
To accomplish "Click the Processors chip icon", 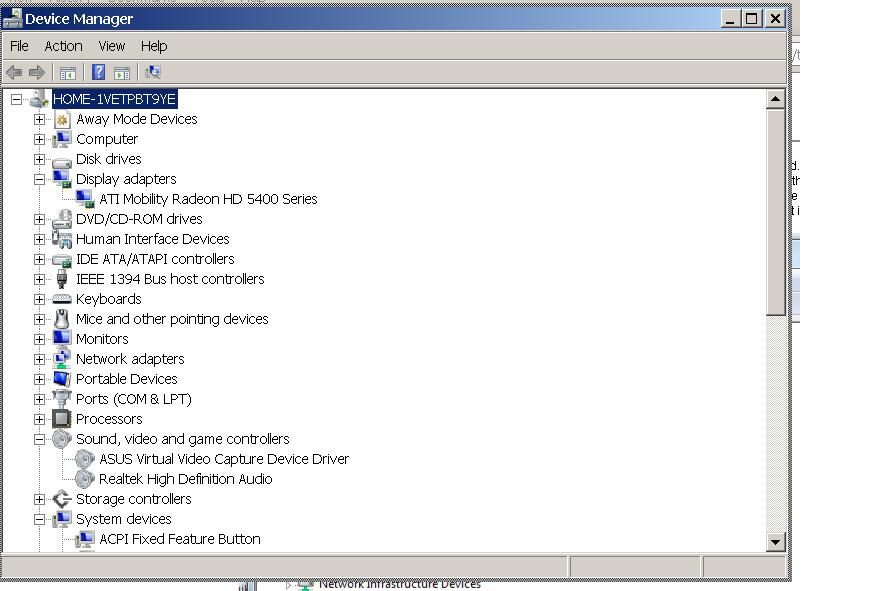I will pos(61,419).
